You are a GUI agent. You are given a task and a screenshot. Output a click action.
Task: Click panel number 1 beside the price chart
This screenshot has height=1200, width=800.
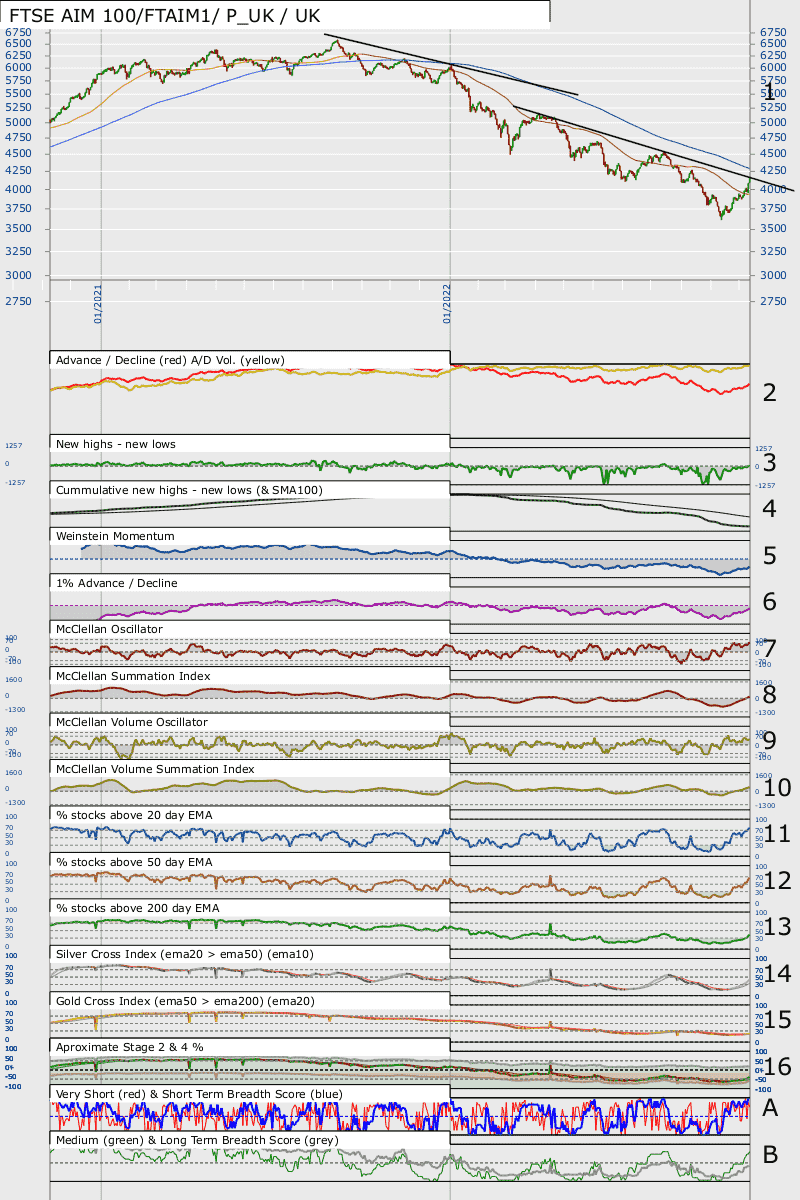(x=769, y=94)
